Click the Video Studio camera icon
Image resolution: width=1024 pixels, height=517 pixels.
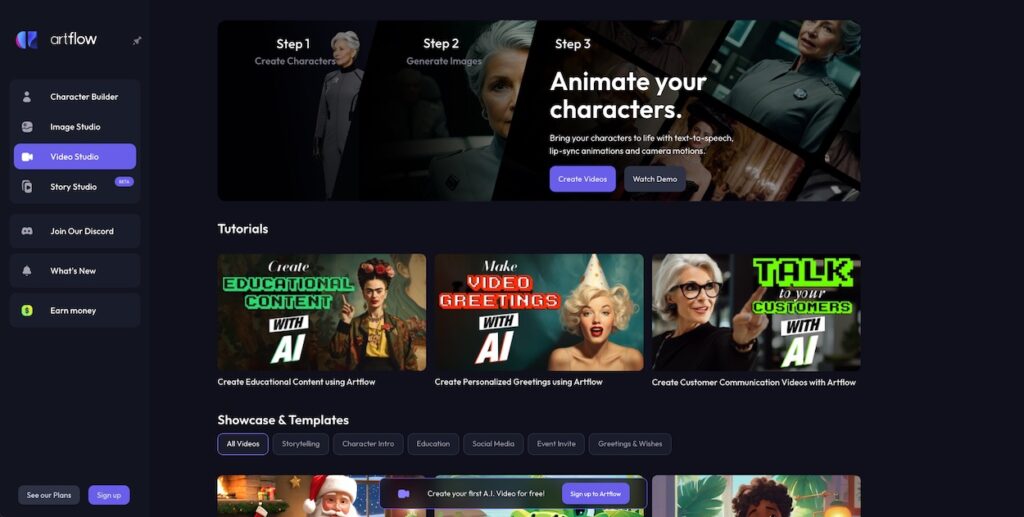(x=27, y=157)
